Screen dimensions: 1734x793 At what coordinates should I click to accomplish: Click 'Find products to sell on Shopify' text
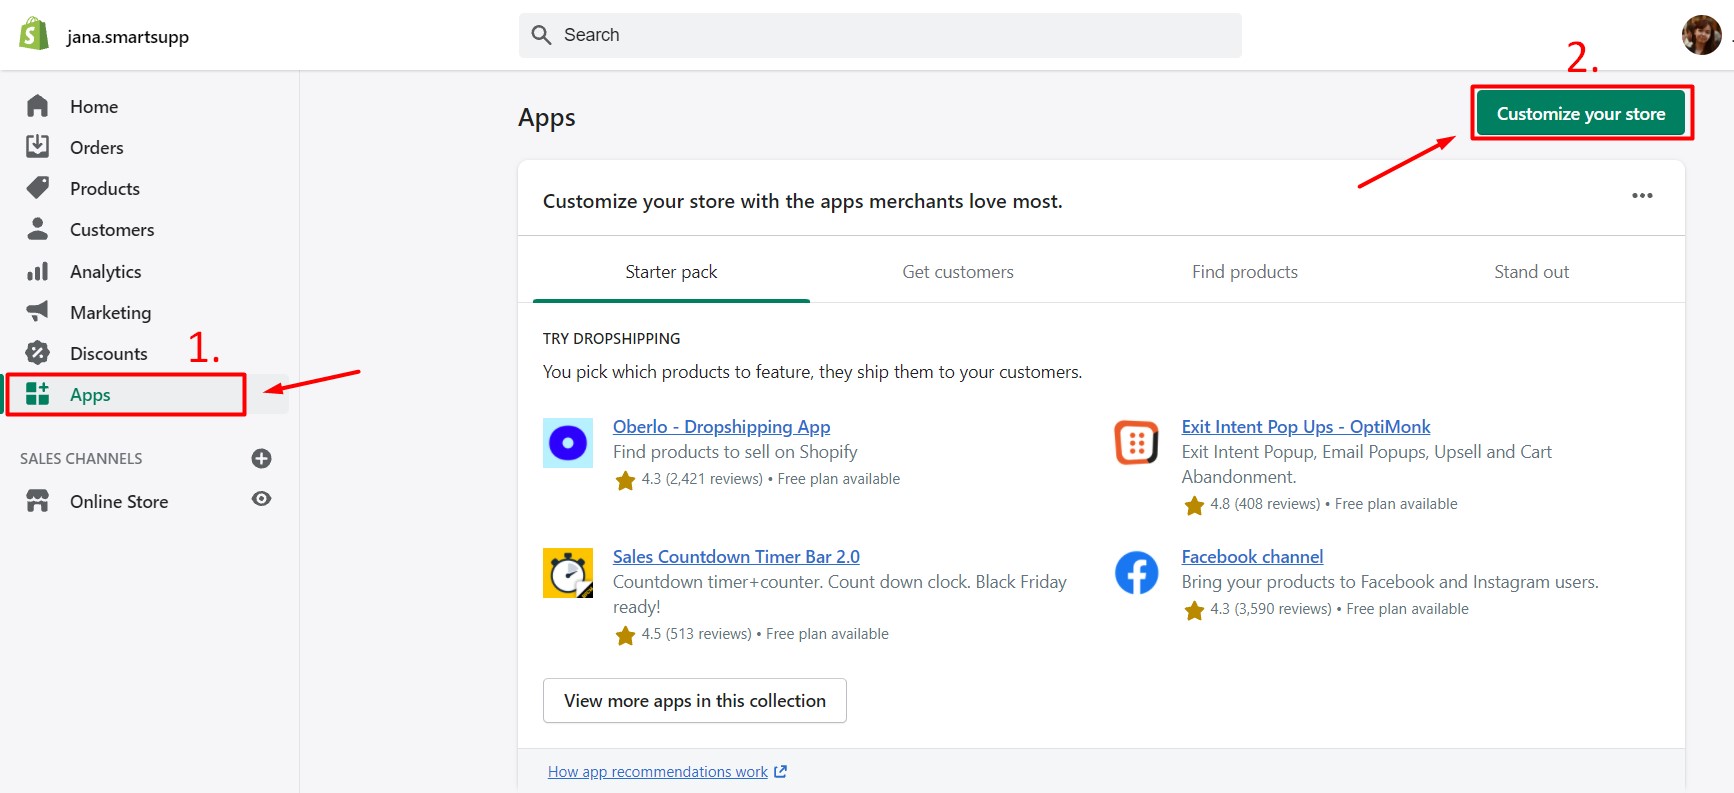click(x=735, y=452)
